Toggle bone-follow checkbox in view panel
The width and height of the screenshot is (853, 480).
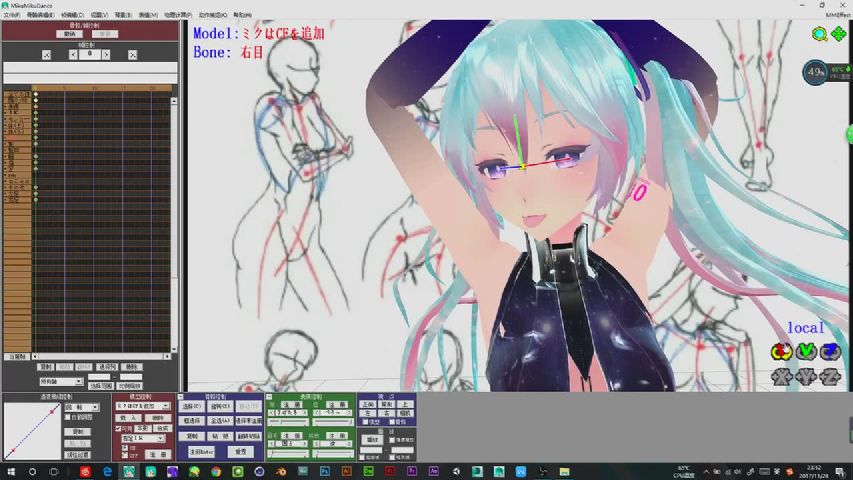point(392,422)
